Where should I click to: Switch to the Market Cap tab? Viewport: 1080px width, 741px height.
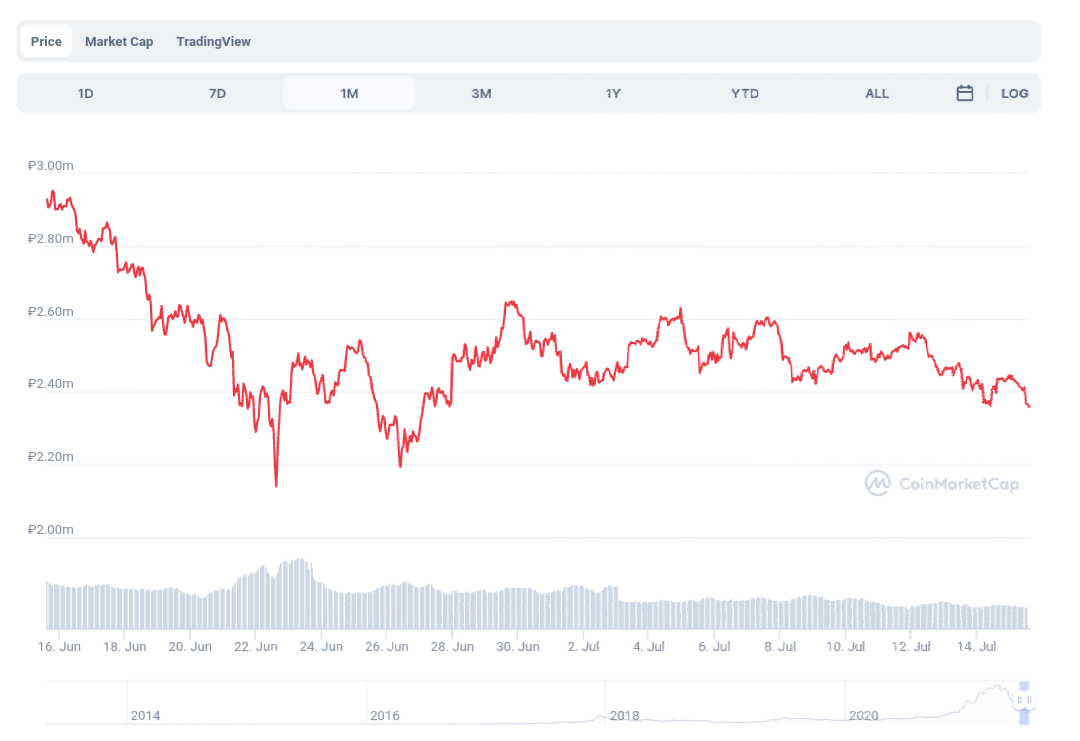tap(119, 42)
